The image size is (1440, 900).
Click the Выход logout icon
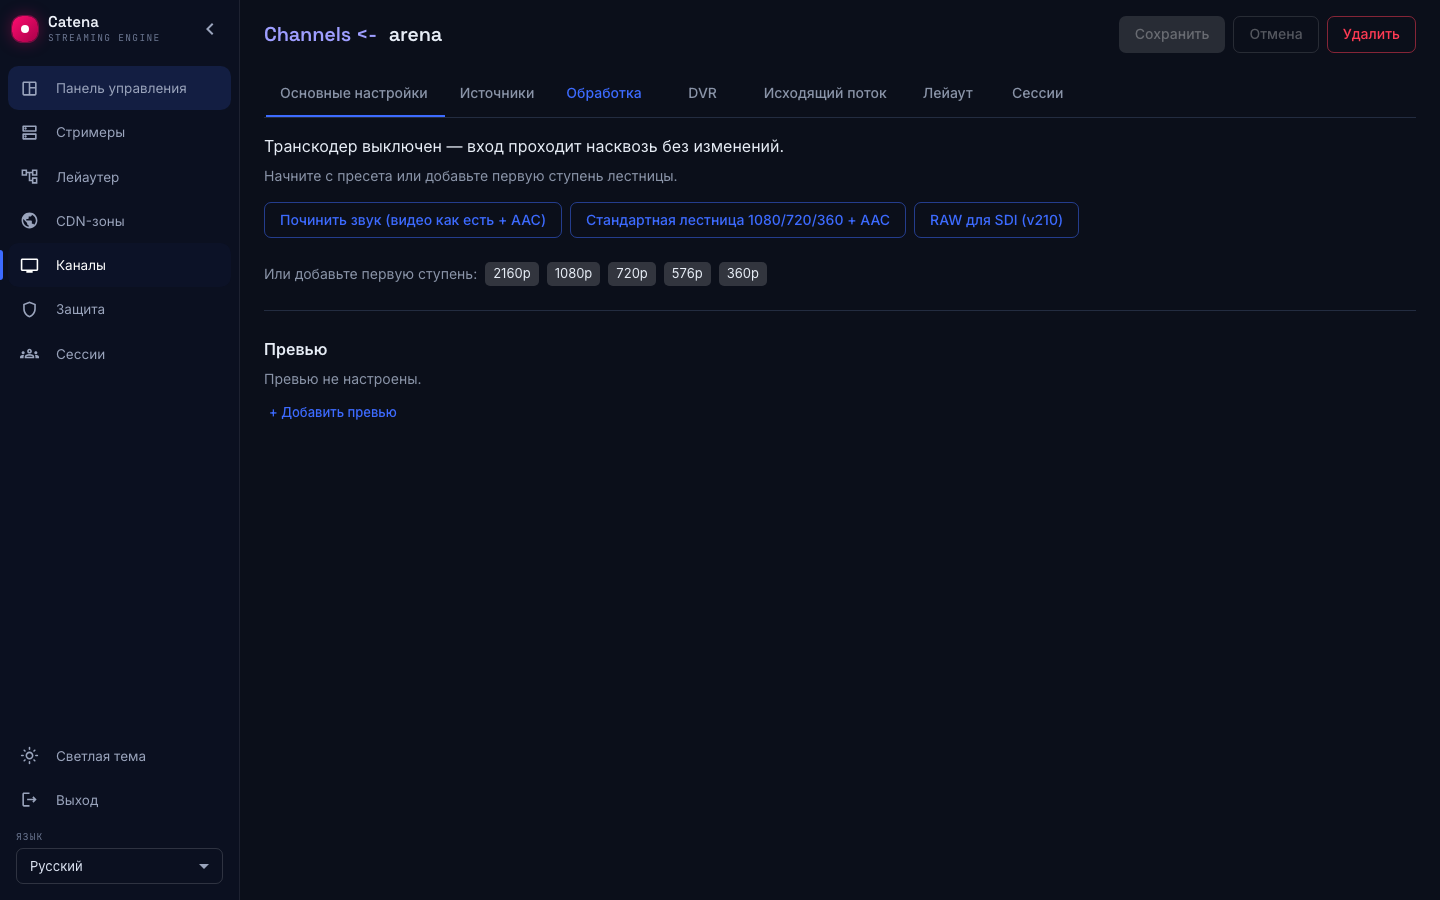tap(30, 800)
